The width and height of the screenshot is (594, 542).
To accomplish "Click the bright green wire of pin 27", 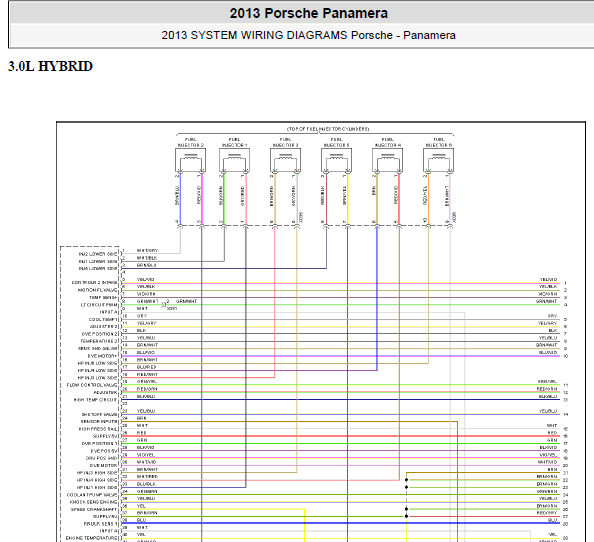I will pyautogui.click(x=341, y=444).
